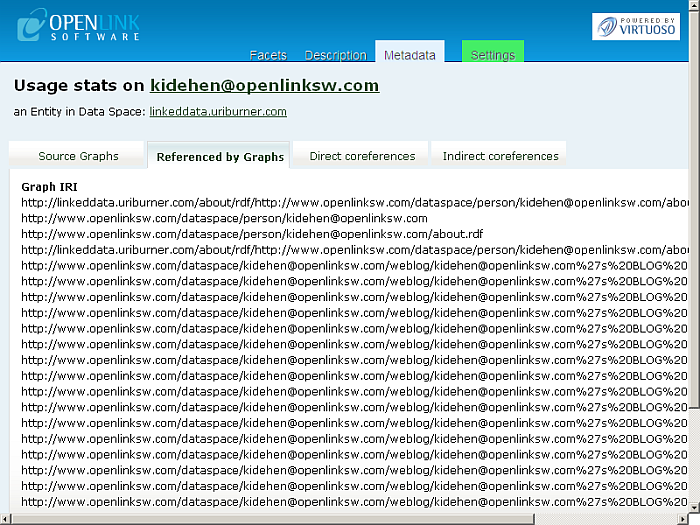
Task: Open the Facets tab
Action: click(x=268, y=55)
